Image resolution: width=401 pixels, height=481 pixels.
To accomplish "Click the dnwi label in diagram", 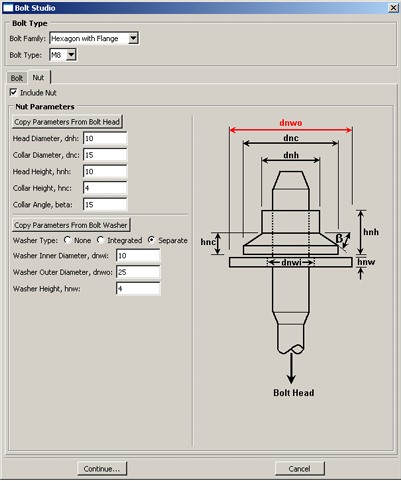I will coord(291,263).
